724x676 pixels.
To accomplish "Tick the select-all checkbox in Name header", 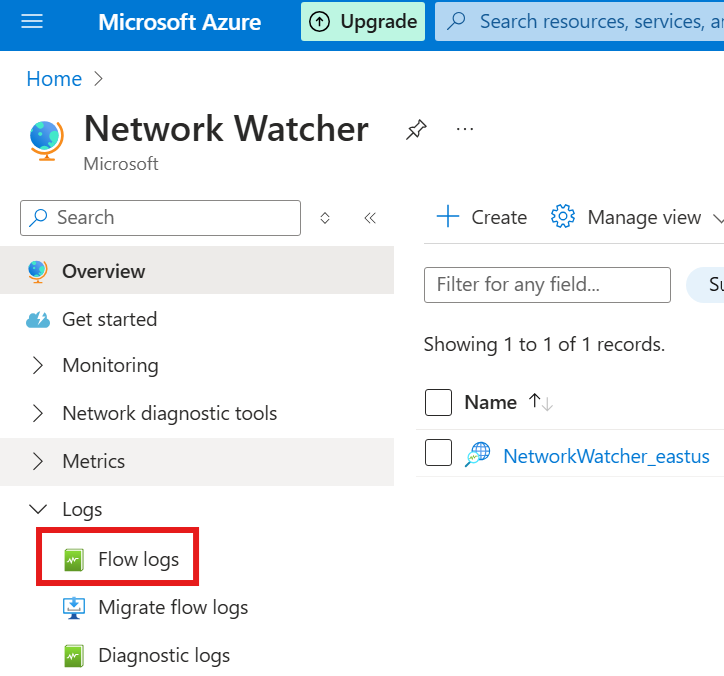I will click(x=438, y=403).
